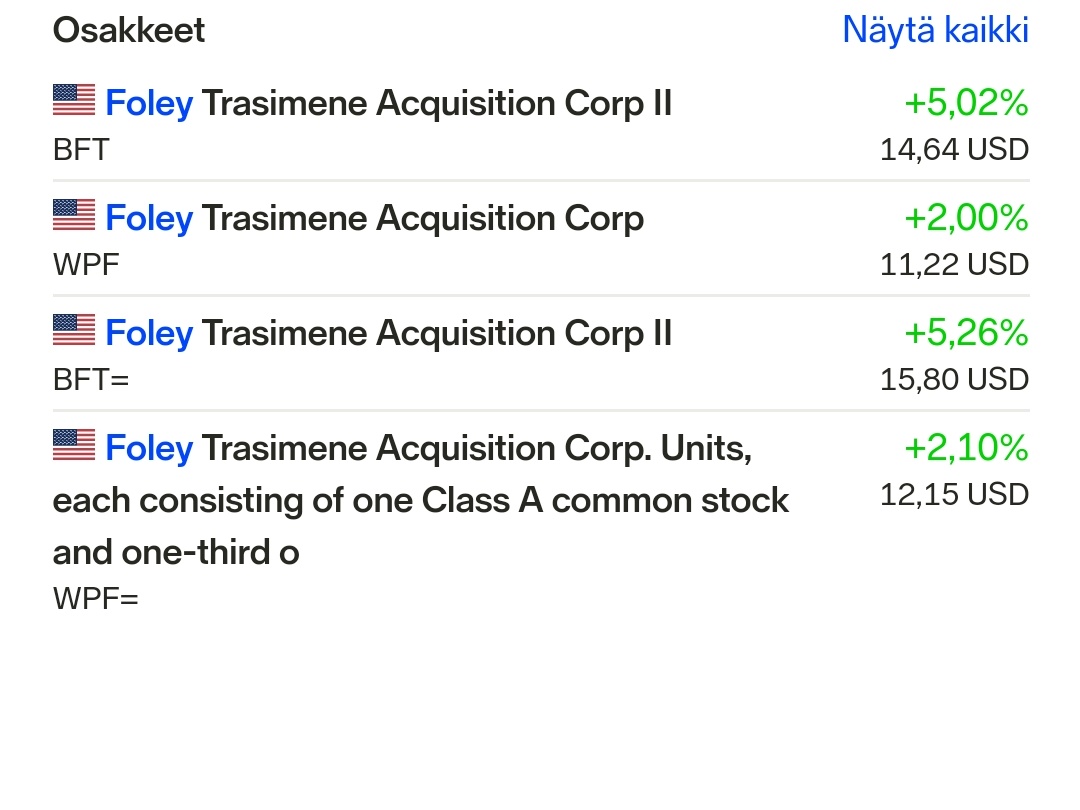This screenshot has height=810, width=1080.
Task: Open Foley Trasimene Acquisition Corp II priced 15,80 USD
Action: coord(388,333)
